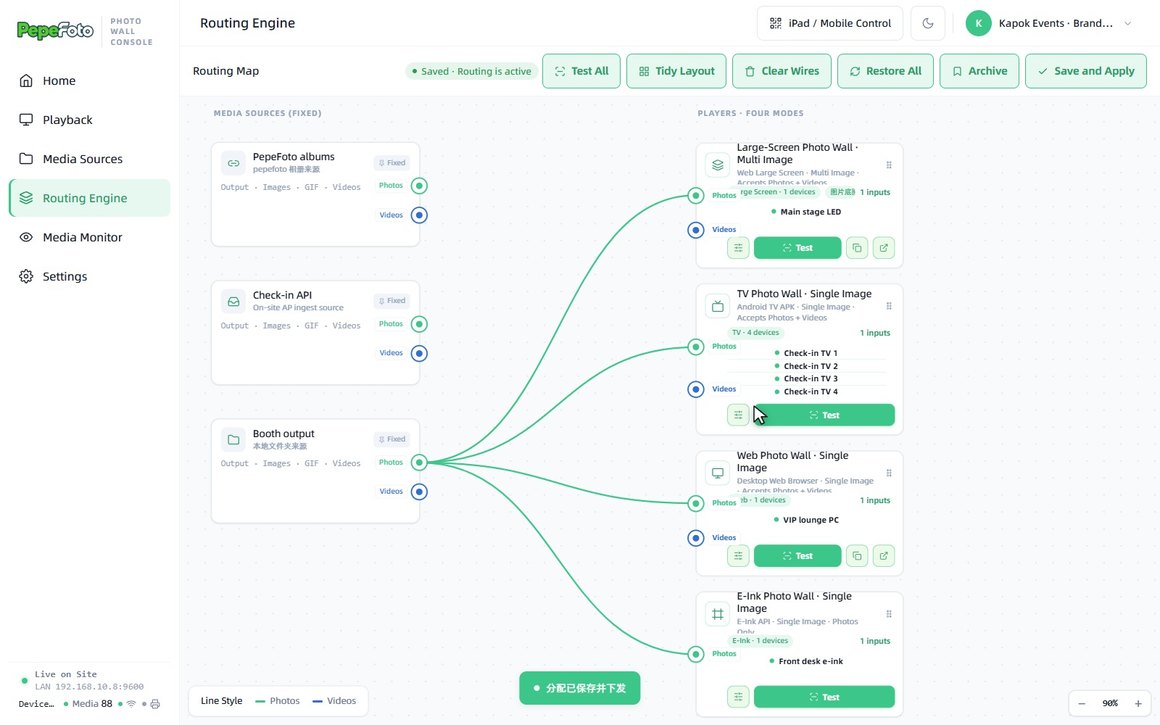Click the TV Photo Wall television icon
1160x725 pixels.
point(717,306)
